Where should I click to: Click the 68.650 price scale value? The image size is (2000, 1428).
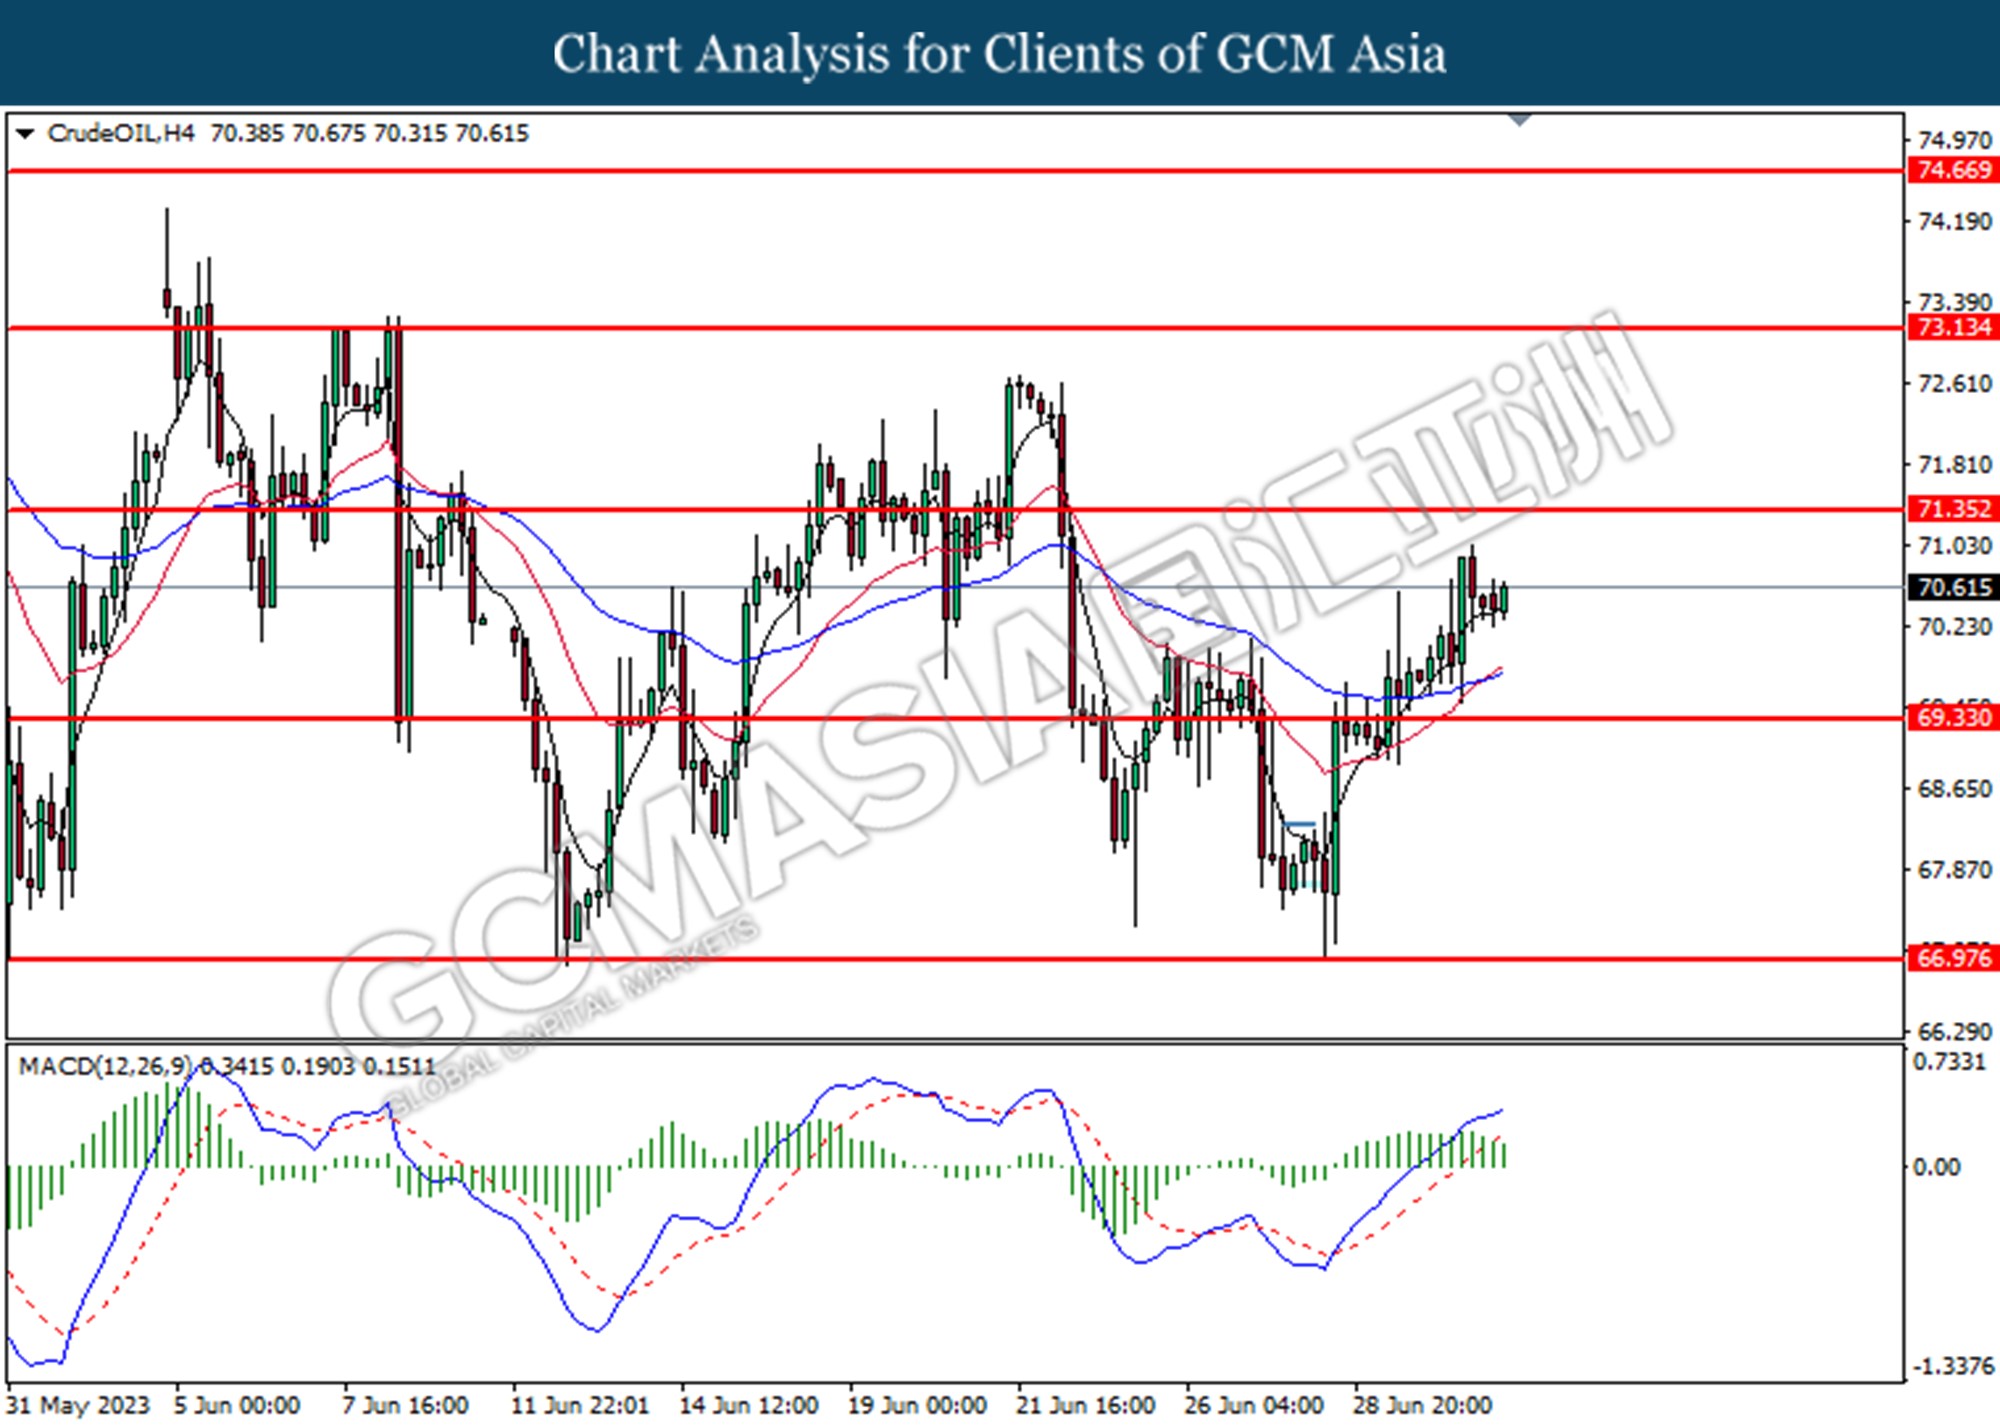coord(1955,788)
